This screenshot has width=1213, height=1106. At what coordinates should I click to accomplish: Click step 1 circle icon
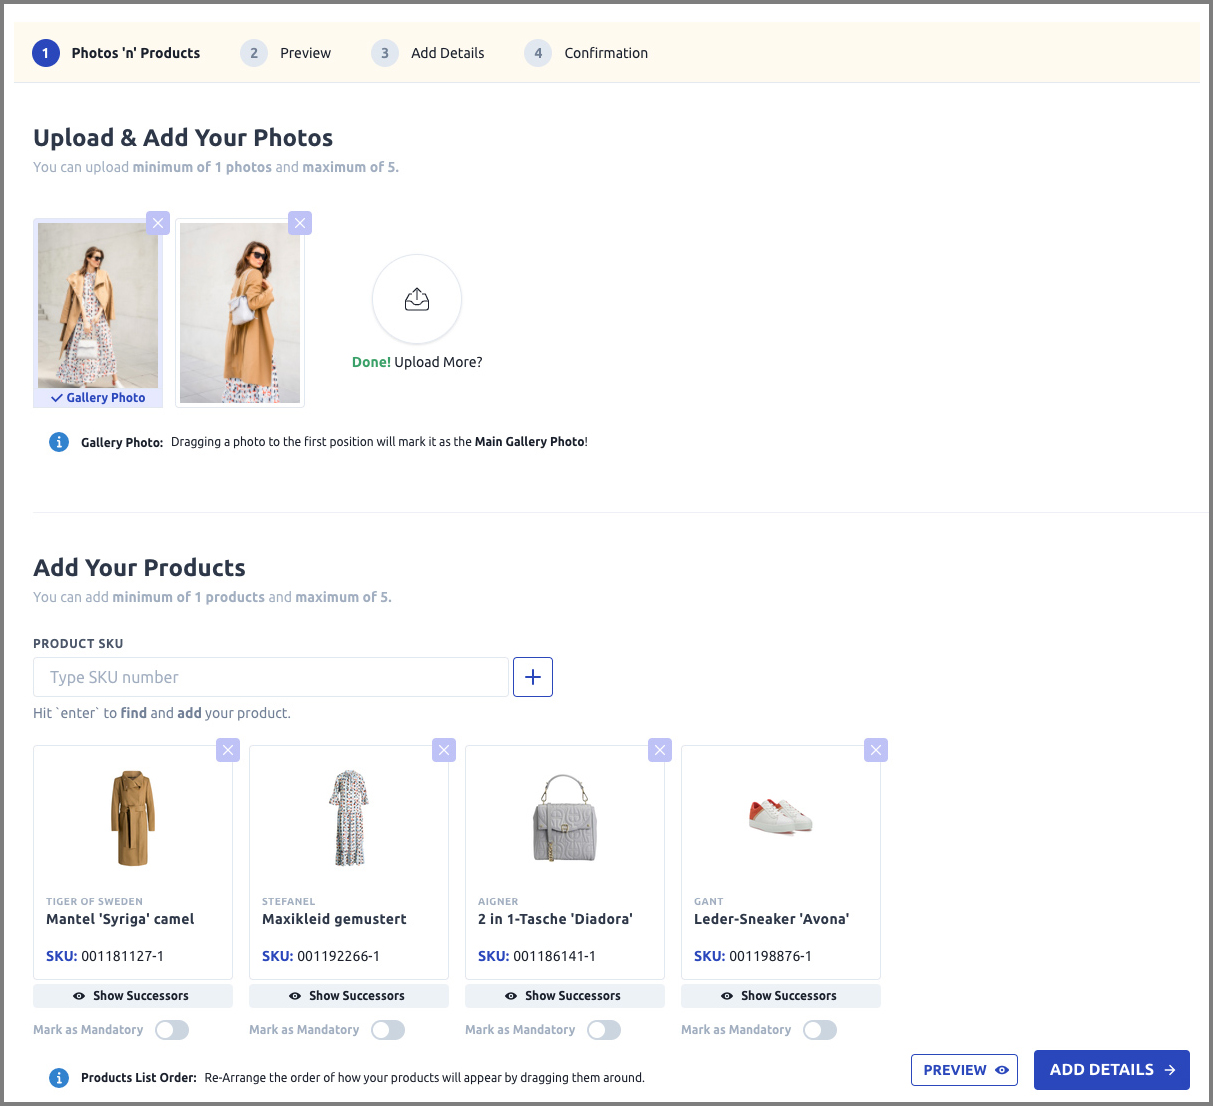[46, 53]
